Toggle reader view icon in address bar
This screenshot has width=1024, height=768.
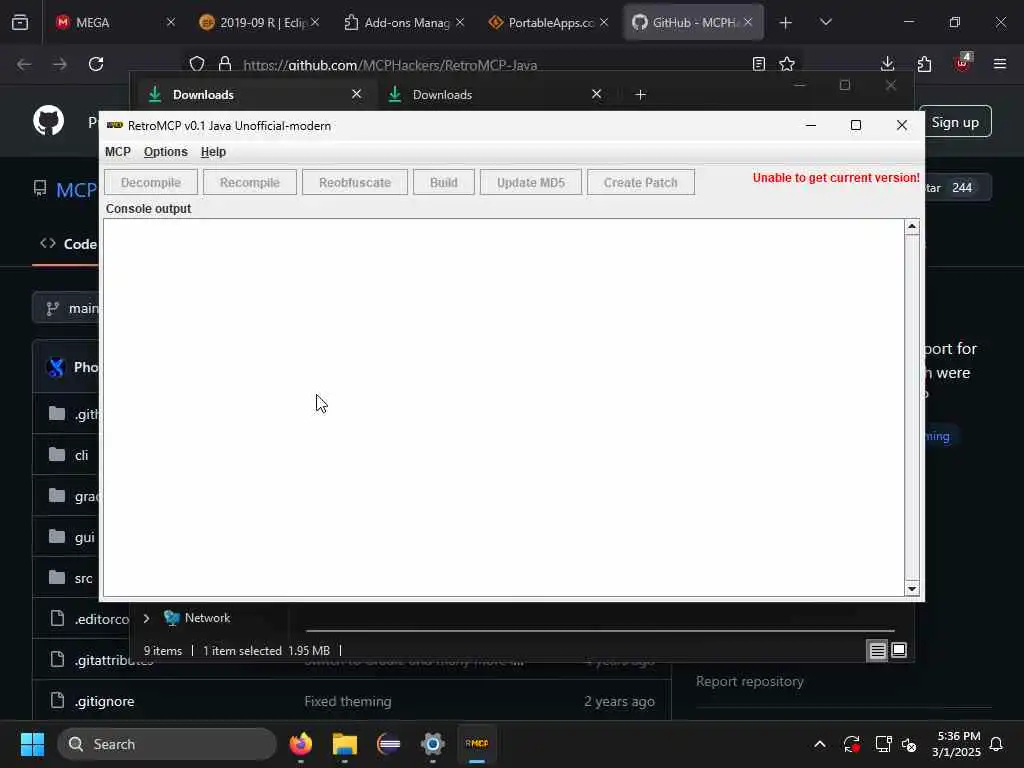pos(758,64)
